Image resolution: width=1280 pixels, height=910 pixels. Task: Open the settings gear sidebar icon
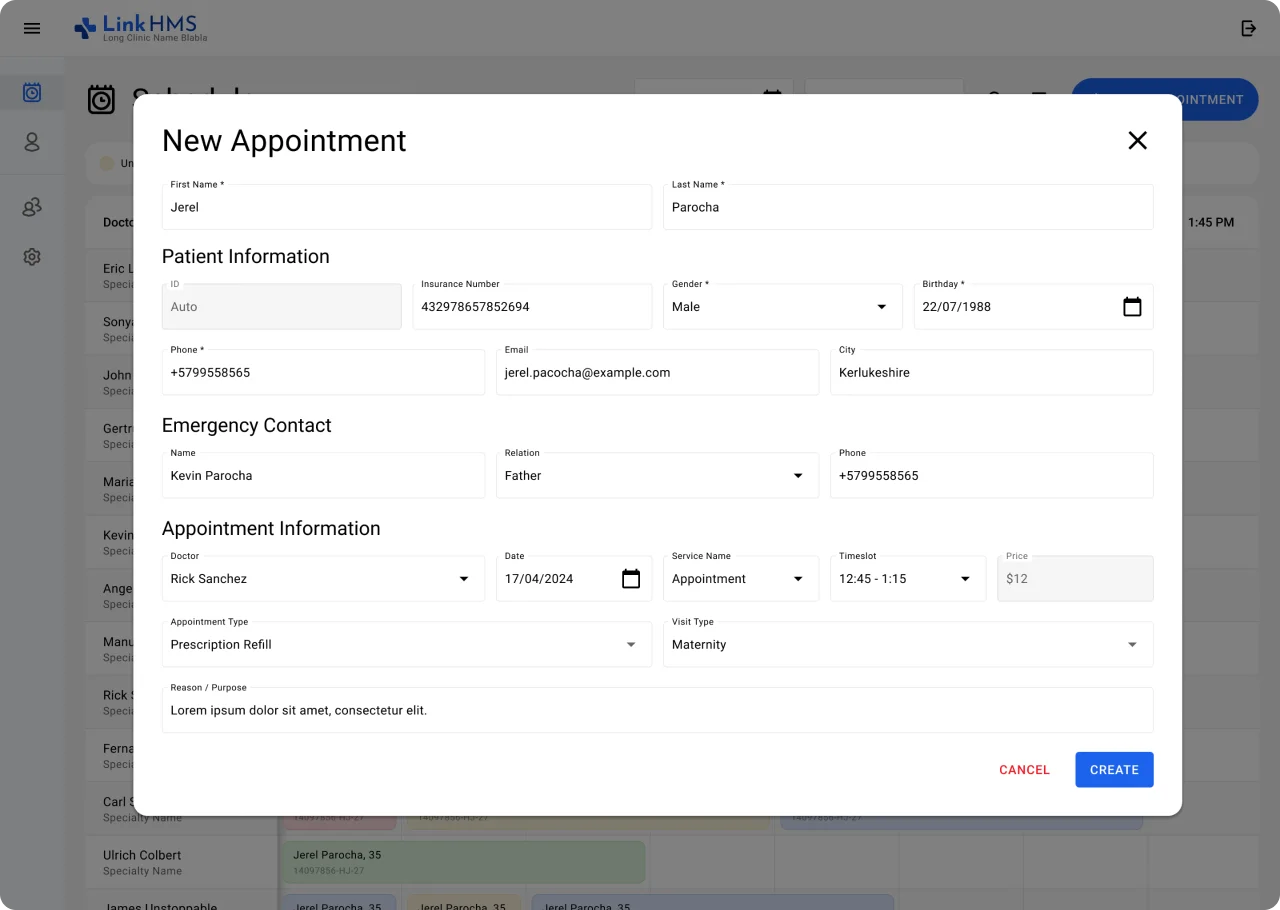[32, 257]
